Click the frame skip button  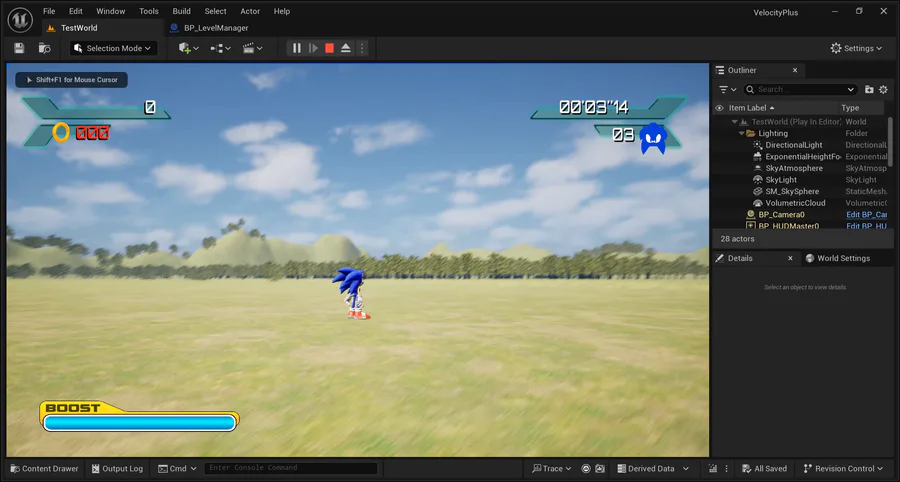pyautogui.click(x=313, y=48)
